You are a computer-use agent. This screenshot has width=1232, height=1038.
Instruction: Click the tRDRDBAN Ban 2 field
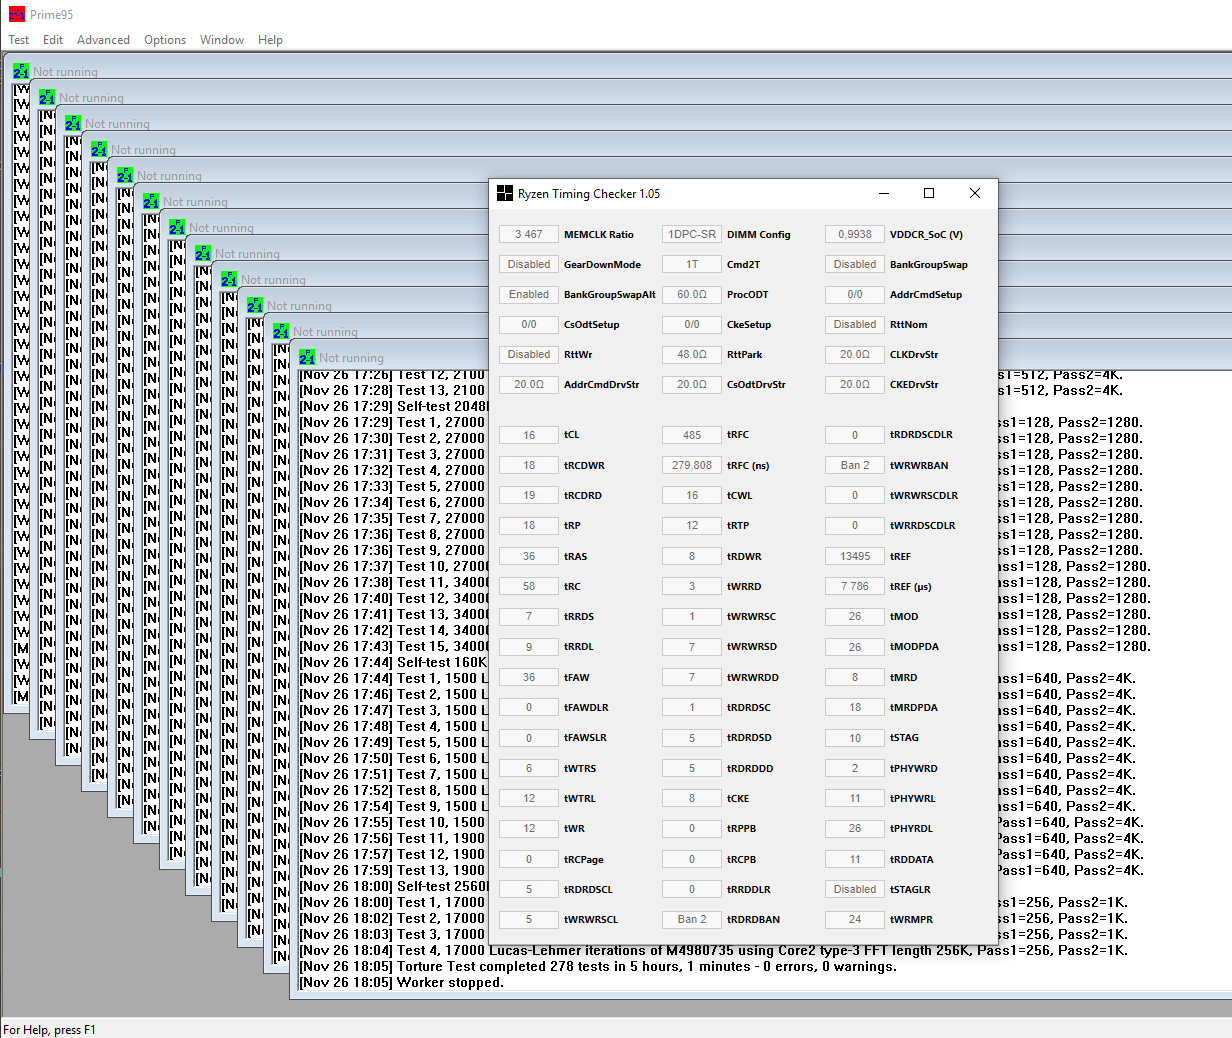[692, 919]
